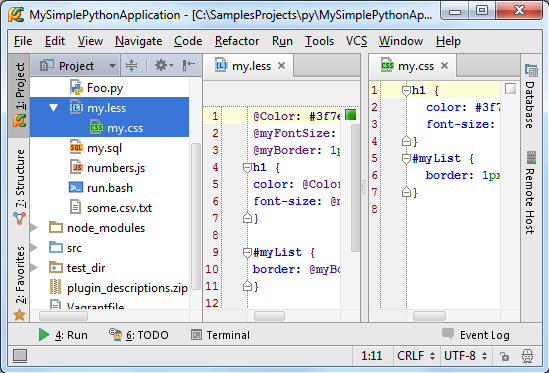Viewport: 549px width, 373px height.
Task: Open the Edit menu
Action: point(55,41)
